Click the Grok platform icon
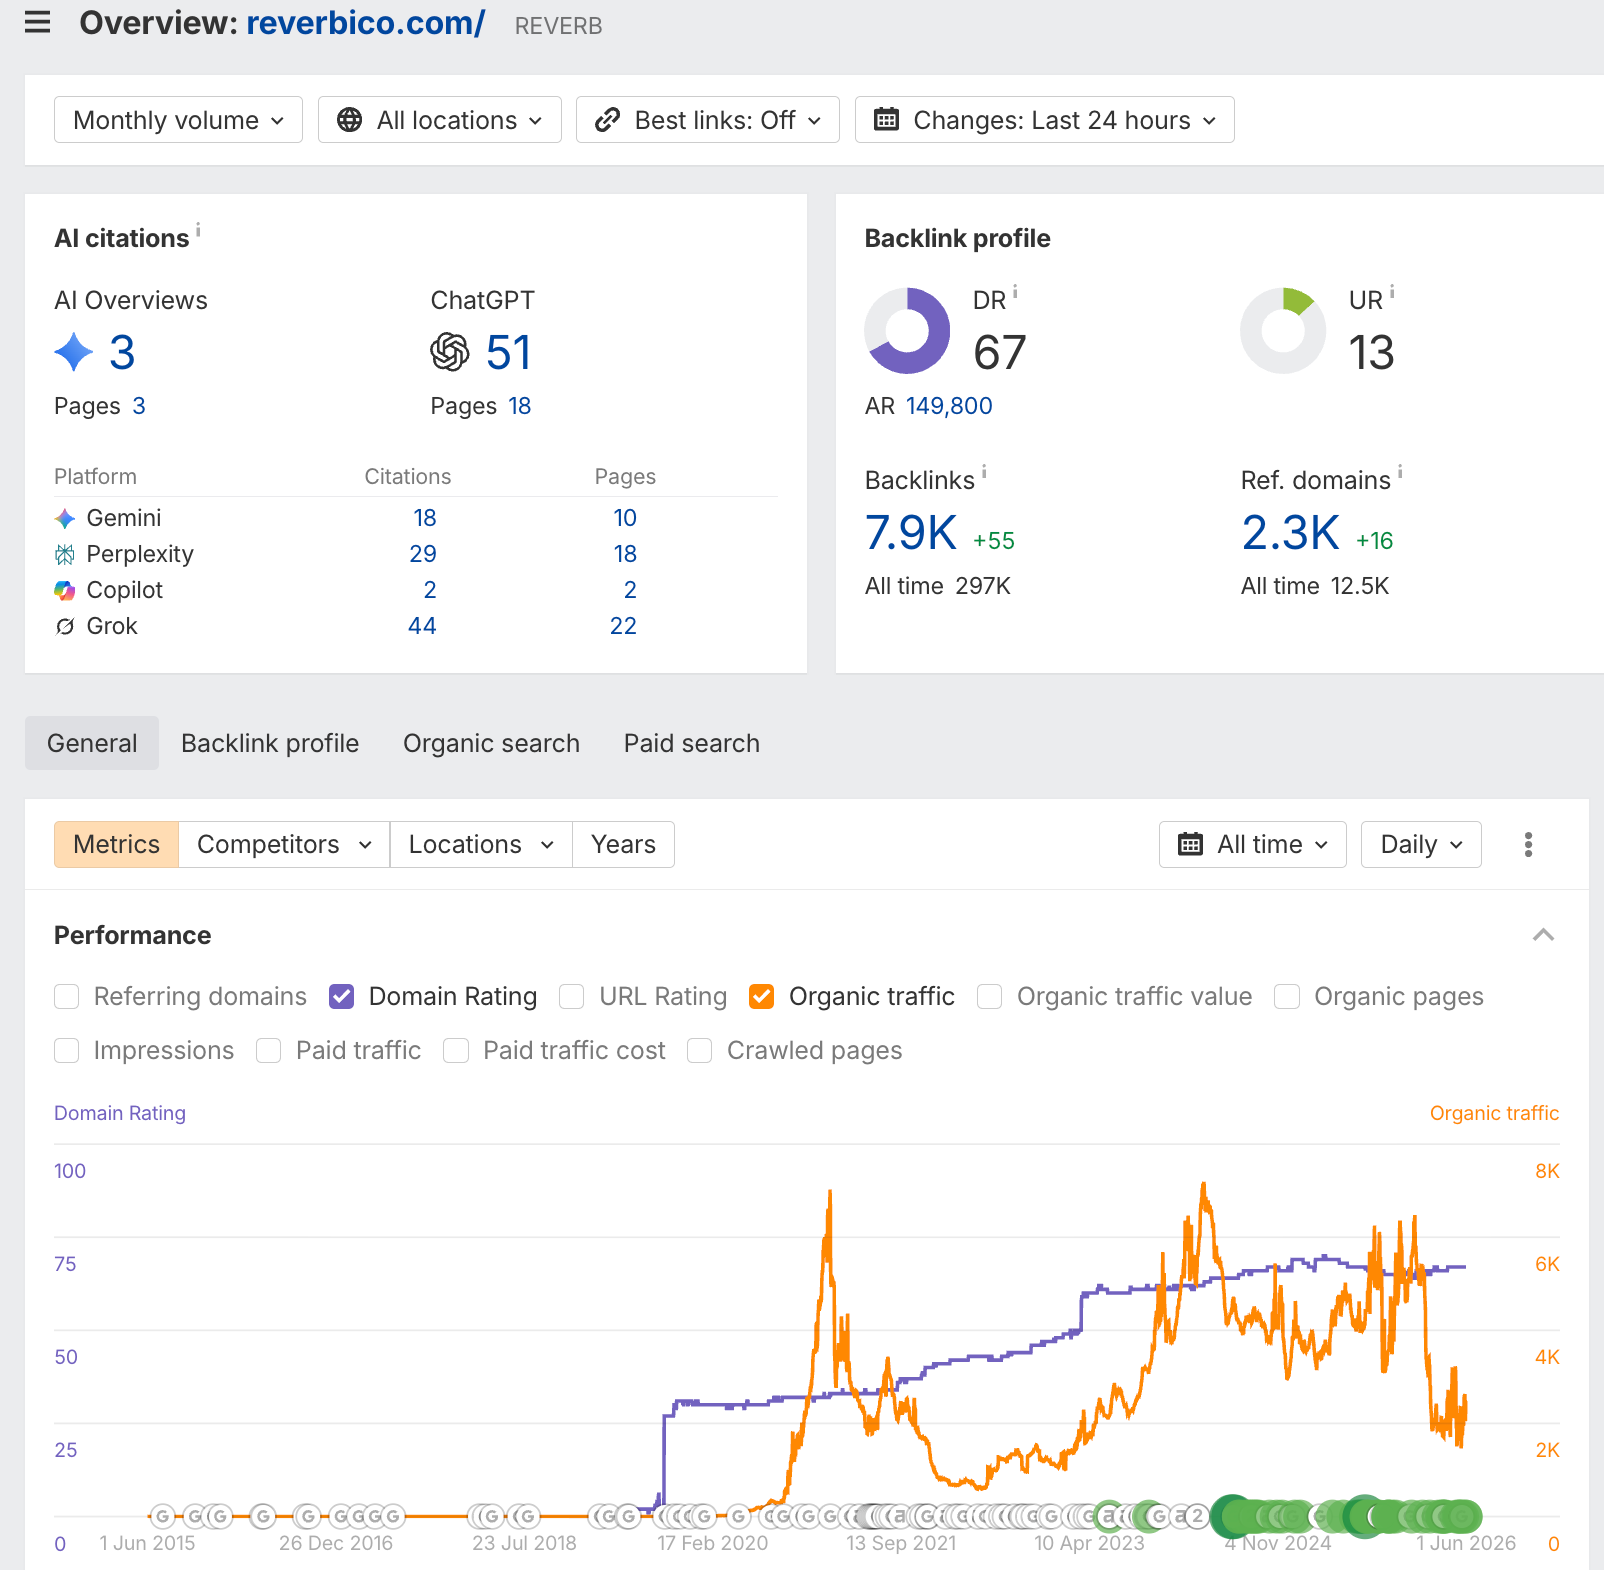 pos(65,626)
